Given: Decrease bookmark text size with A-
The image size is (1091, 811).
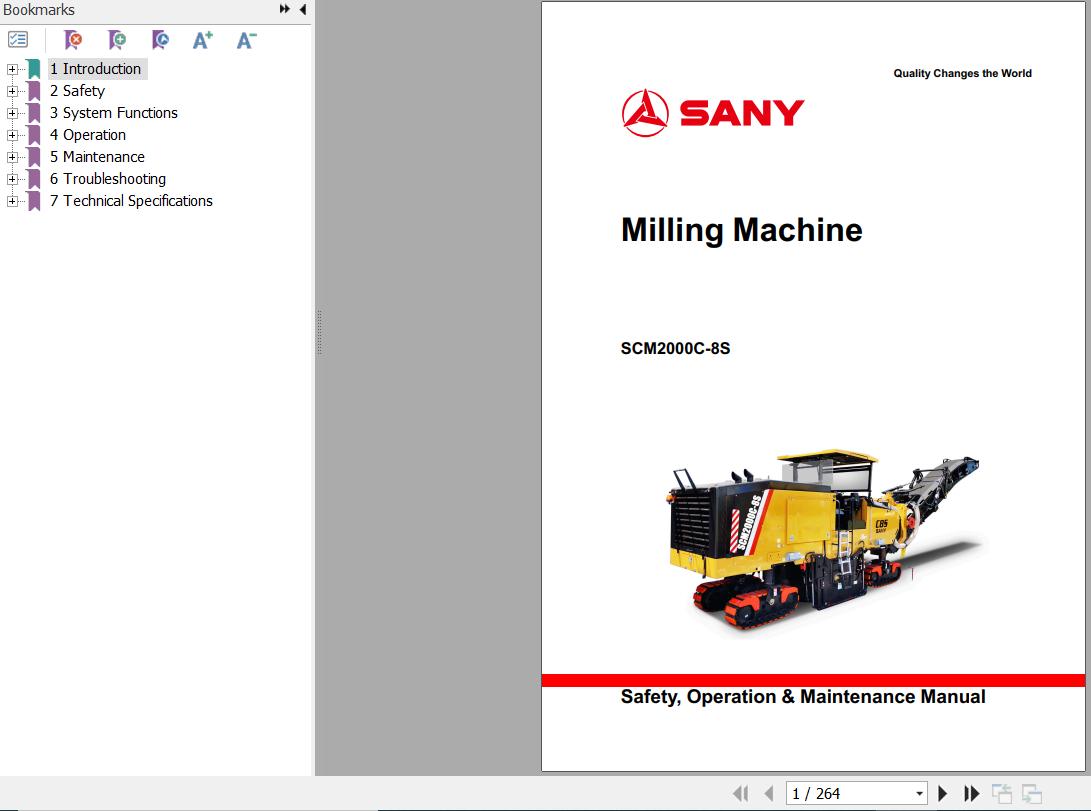Looking at the screenshot, I should click(246, 40).
